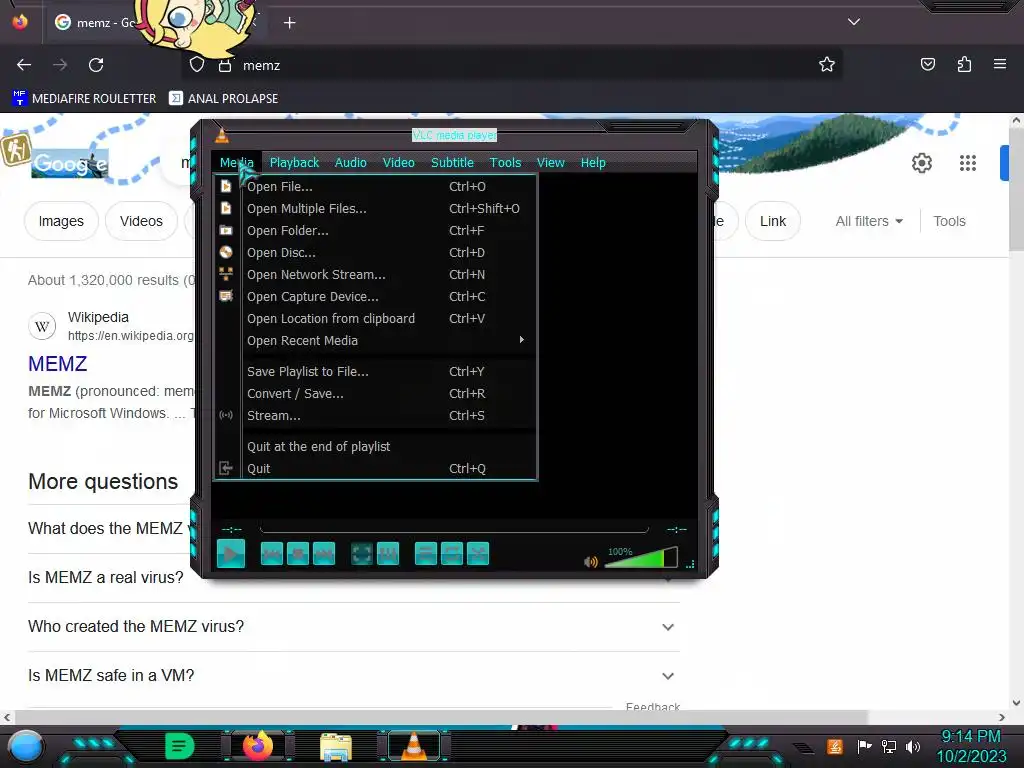Open the MEMZ Wikipedia result link
Viewport: 1024px width, 768px height.
57,364
